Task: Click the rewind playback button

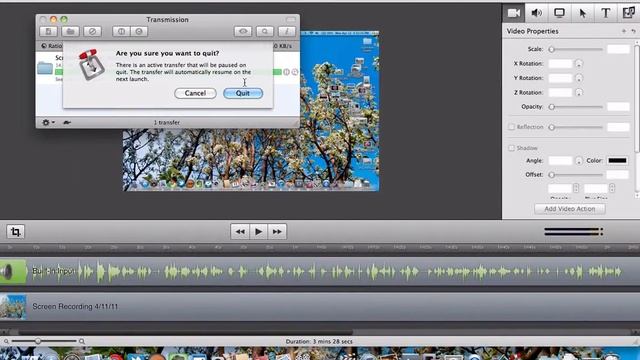Action: coord(240,232)
